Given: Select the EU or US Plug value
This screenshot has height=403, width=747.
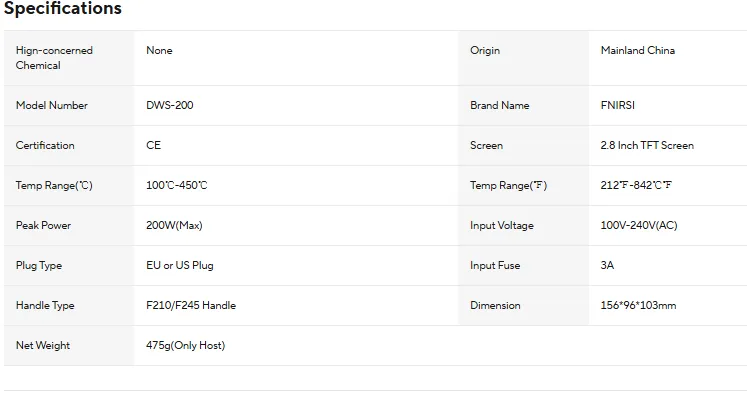Looking at the screenshot, I should tap(180, 265).
